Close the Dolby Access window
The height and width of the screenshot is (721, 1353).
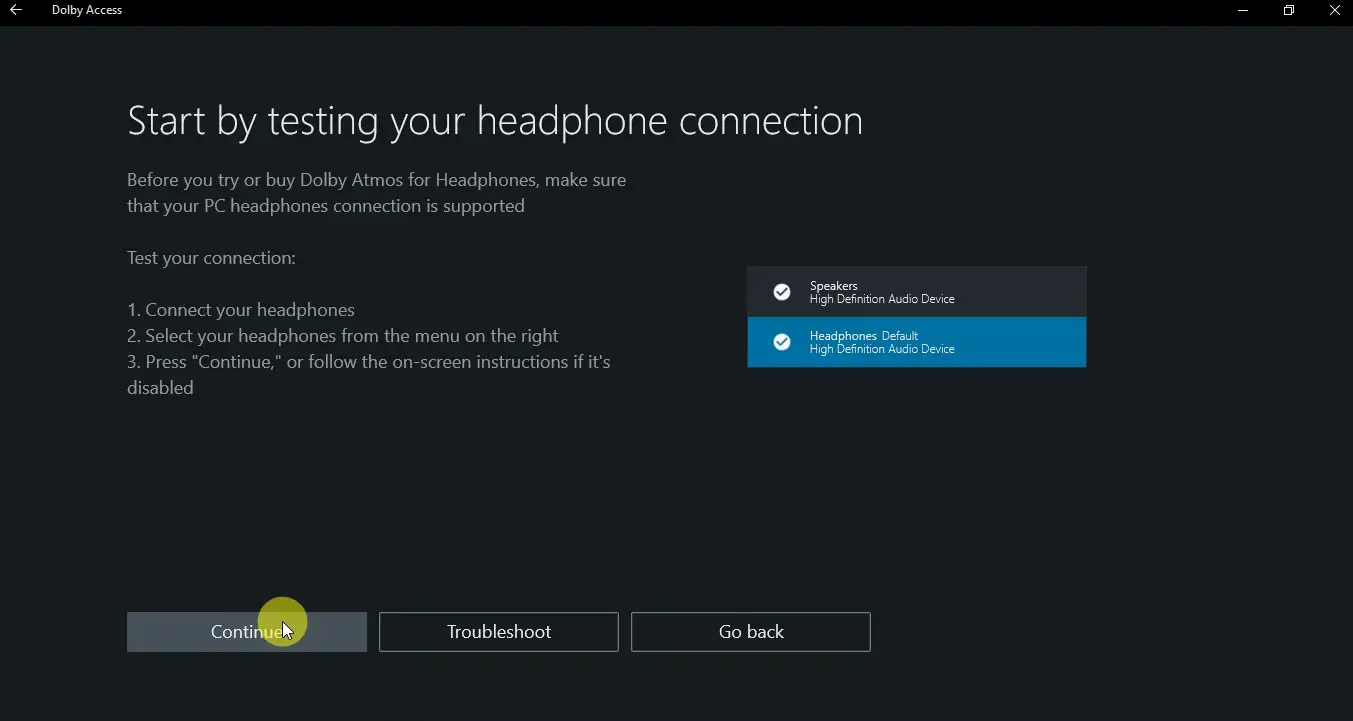click(x=1334, y=10)
